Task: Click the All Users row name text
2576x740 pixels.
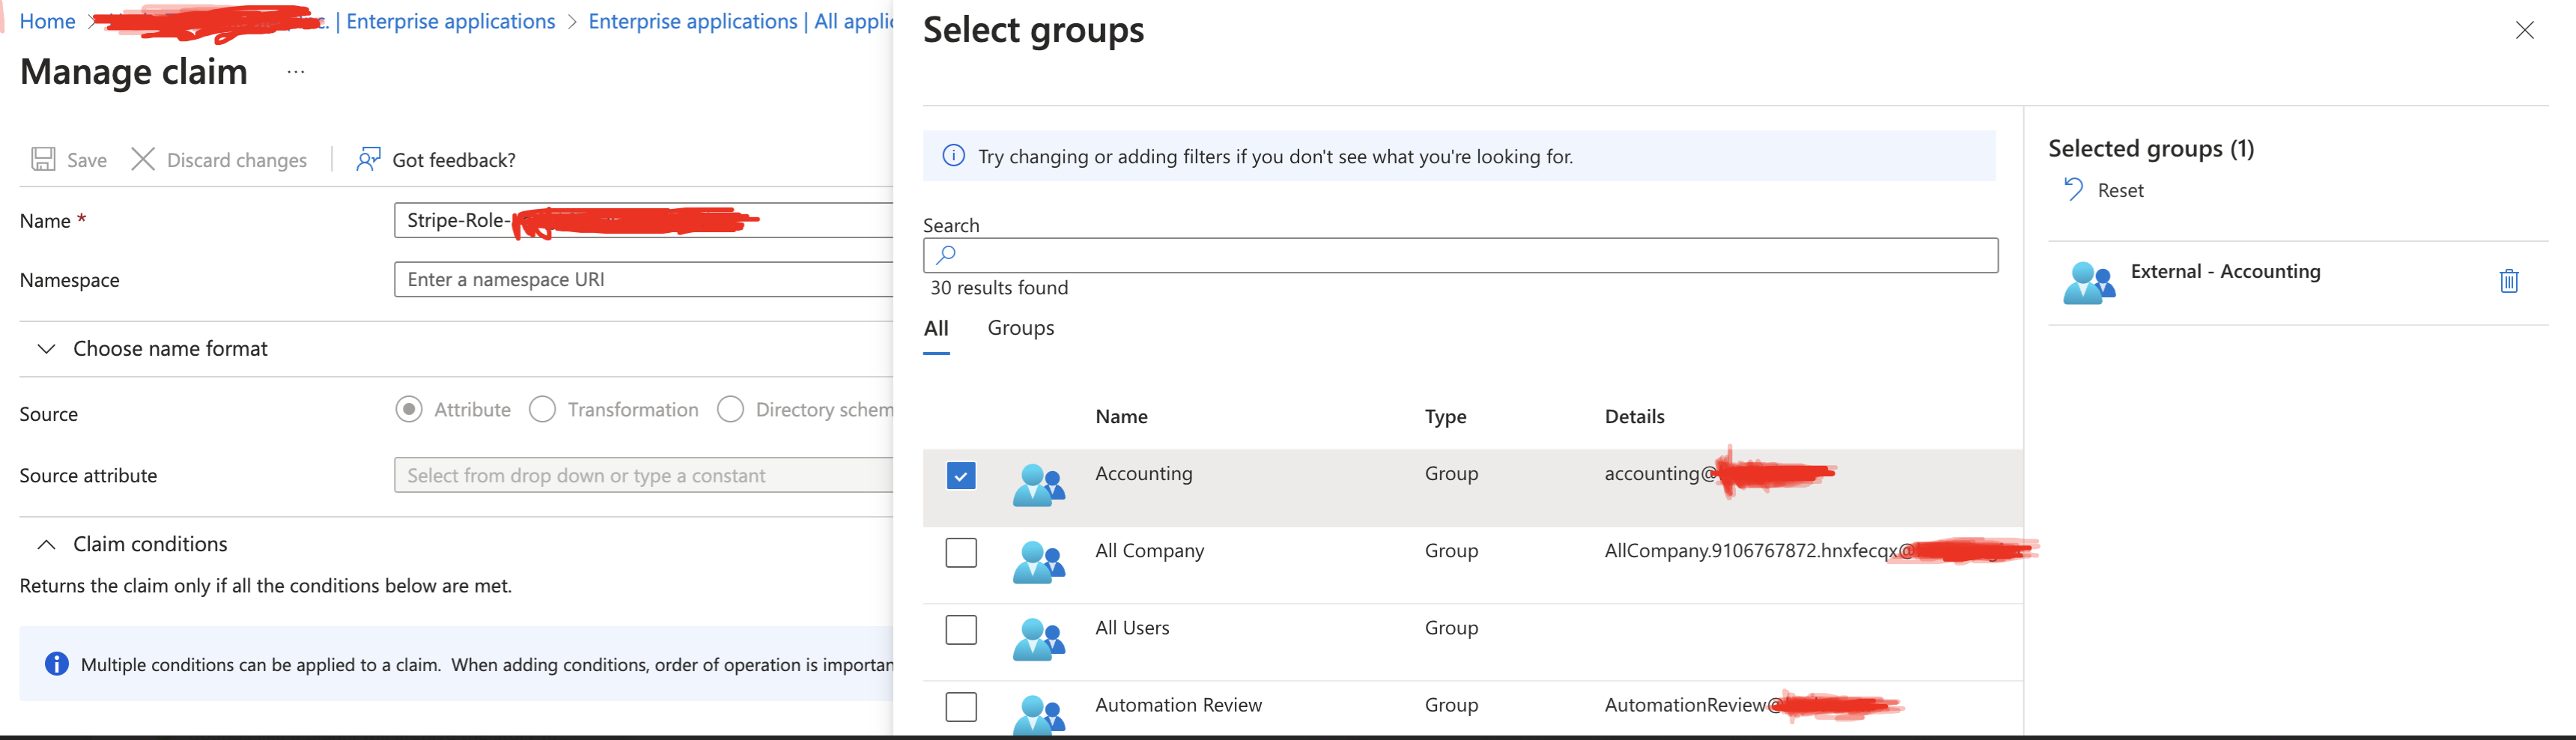Action: (x=1132, y=627)
